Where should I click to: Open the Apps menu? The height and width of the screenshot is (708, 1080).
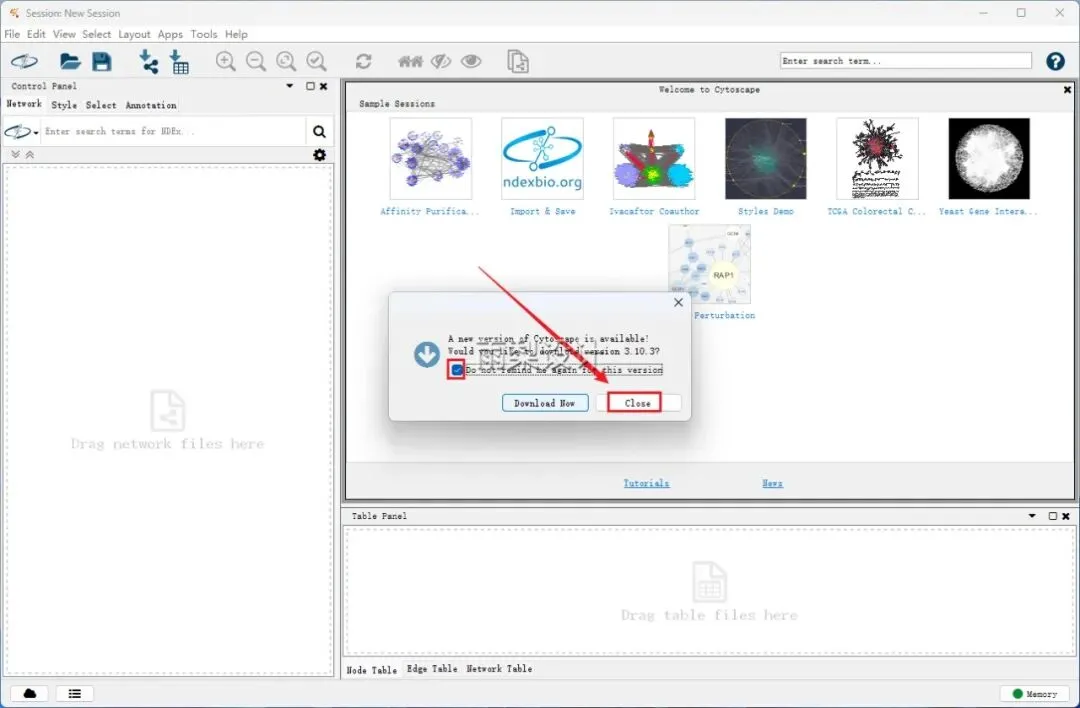[170, 34]
